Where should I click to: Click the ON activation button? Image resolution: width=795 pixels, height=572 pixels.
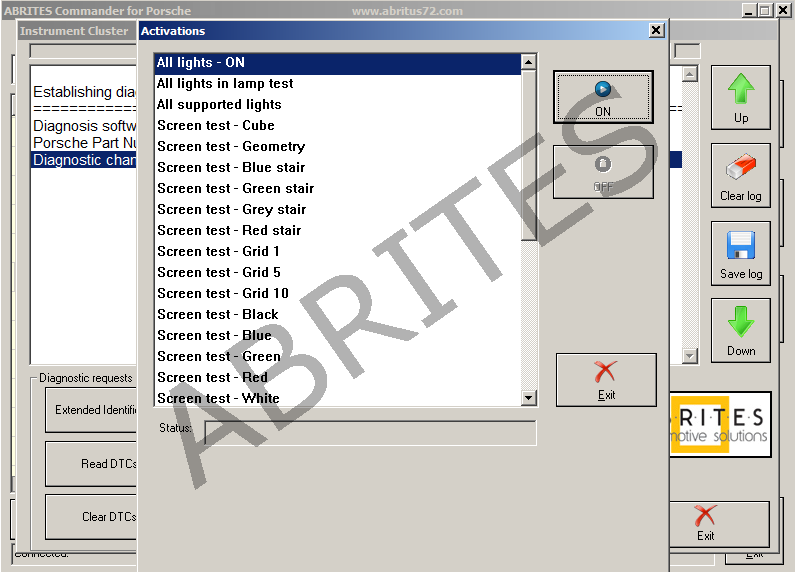[x=603, y=97]
